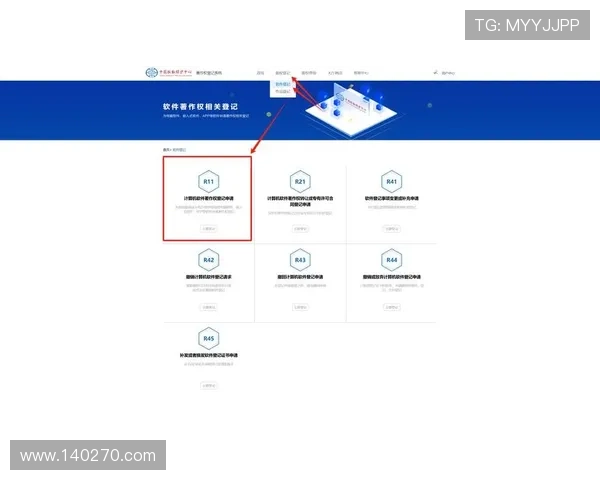
Task: Click the apply button under R41 card
Action: pyautogui.click(x=391, y=228)
